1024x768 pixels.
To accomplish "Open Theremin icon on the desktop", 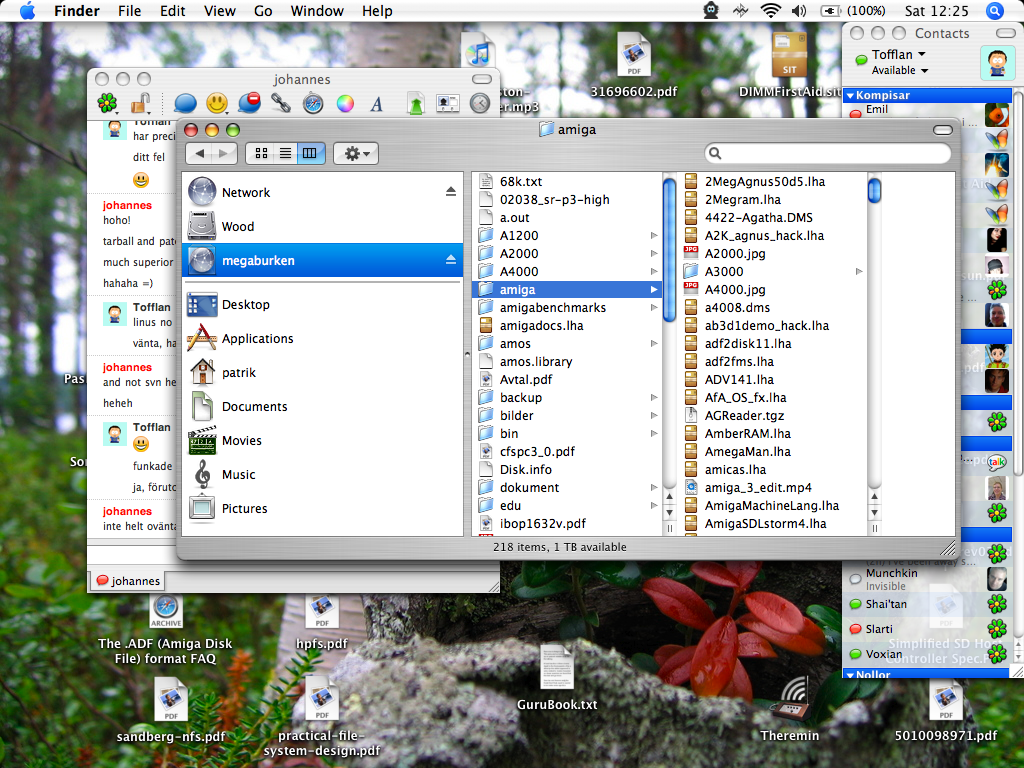I will [x=790, y=709].
